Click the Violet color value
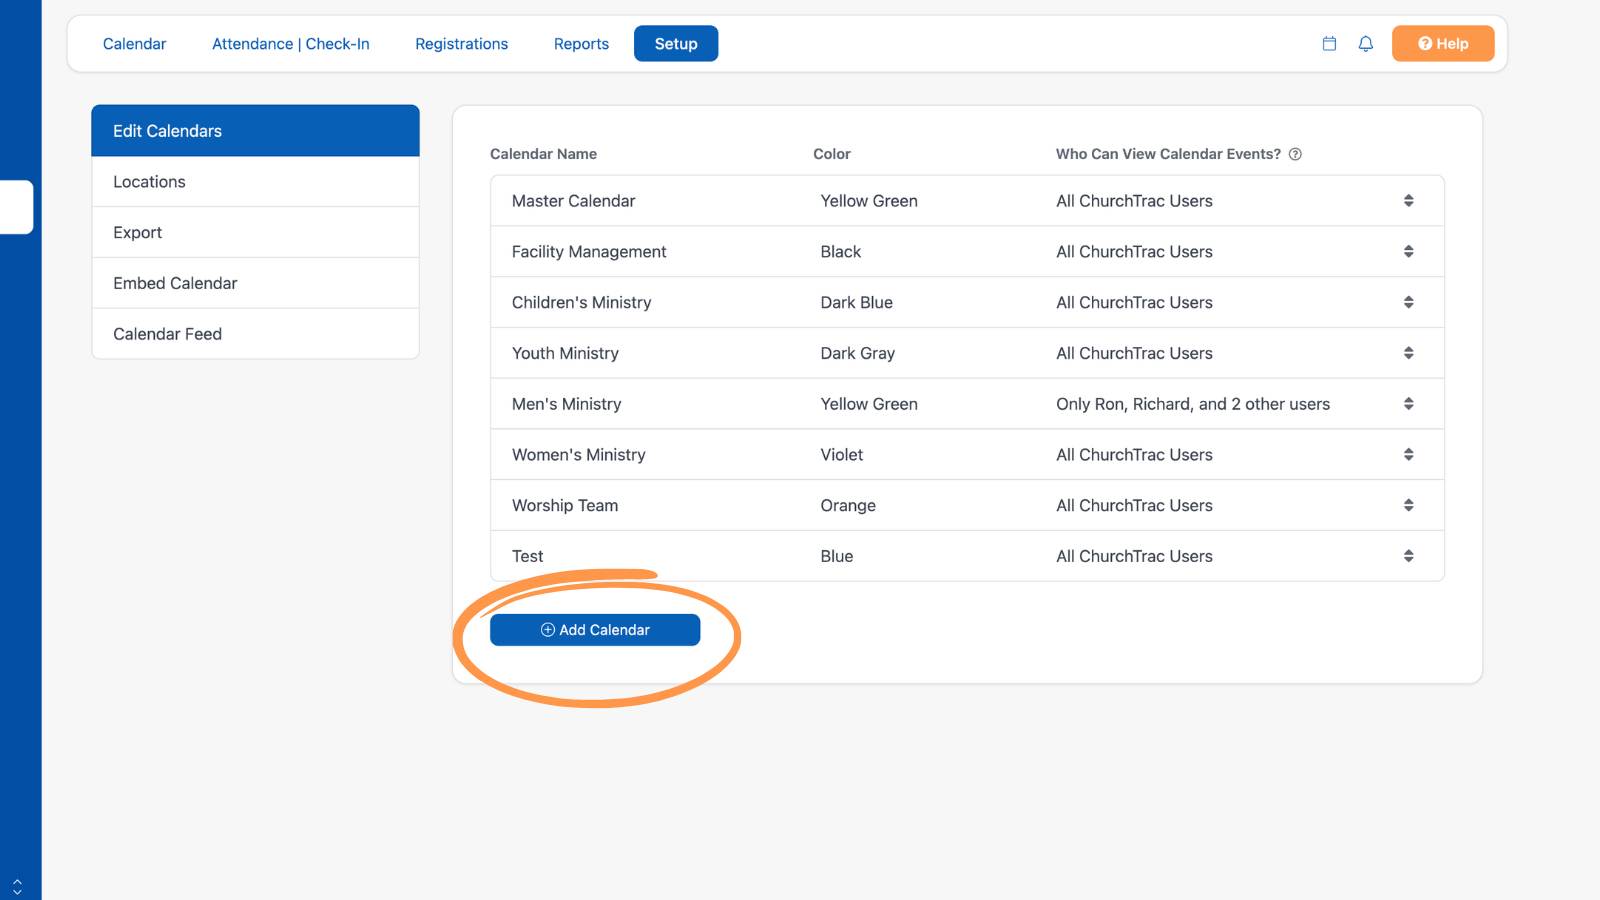 (842, 455)
